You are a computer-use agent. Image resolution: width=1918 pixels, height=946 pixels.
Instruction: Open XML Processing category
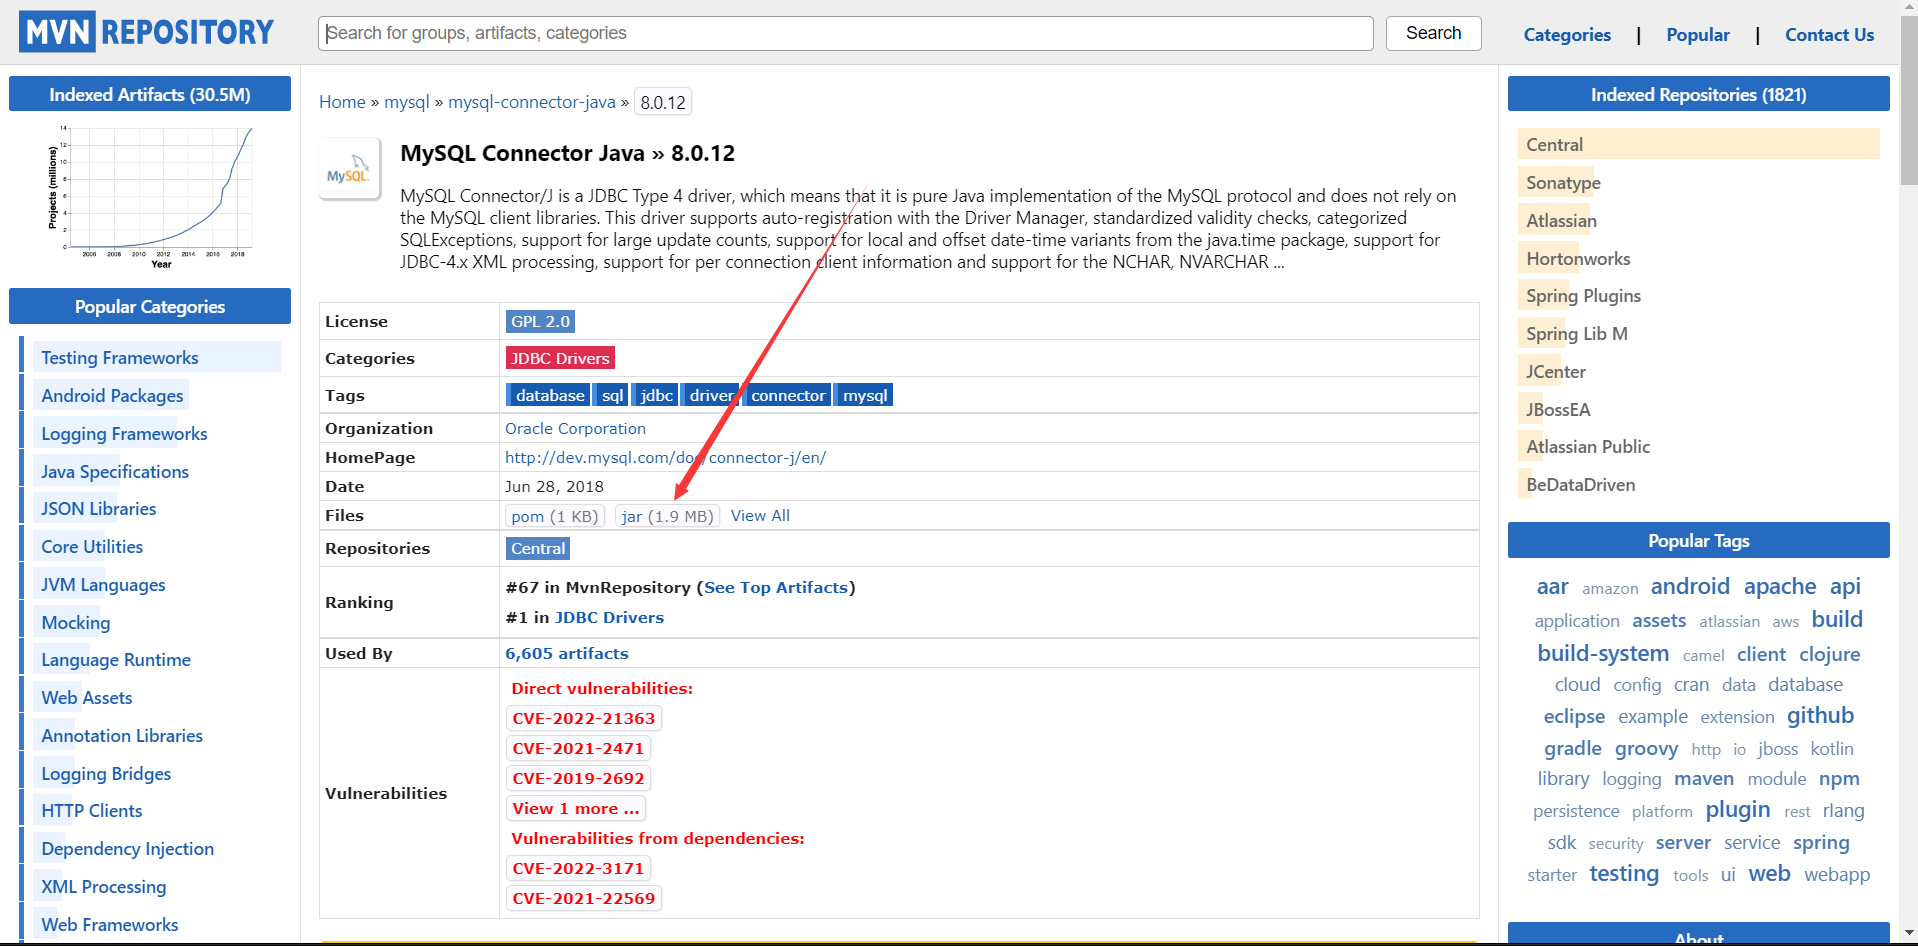103,887
